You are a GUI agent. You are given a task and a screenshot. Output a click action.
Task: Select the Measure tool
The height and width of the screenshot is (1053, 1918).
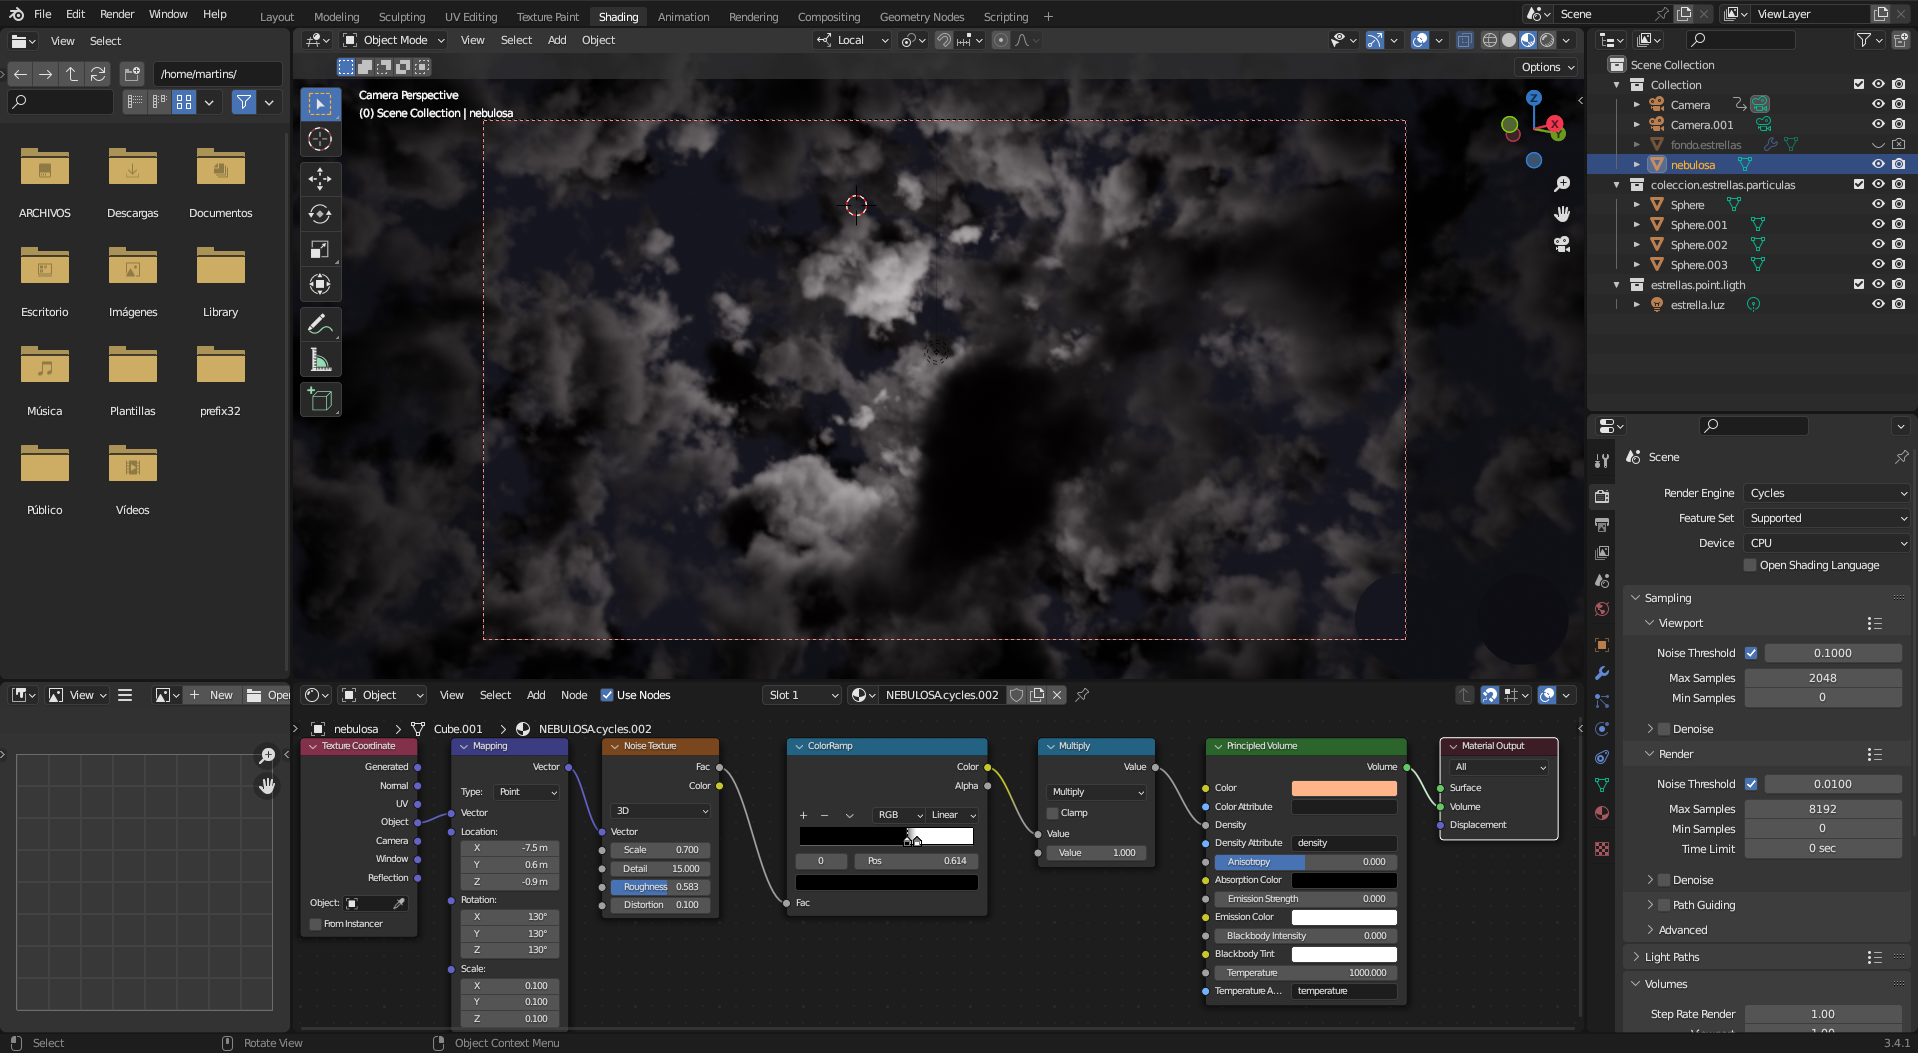pos(320,359)
